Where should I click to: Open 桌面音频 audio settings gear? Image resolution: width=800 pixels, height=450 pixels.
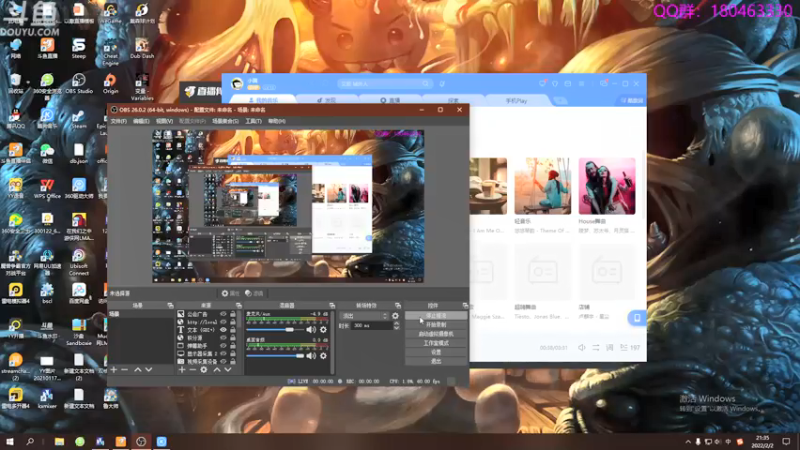pyautogui.click(x=323, y=356)
